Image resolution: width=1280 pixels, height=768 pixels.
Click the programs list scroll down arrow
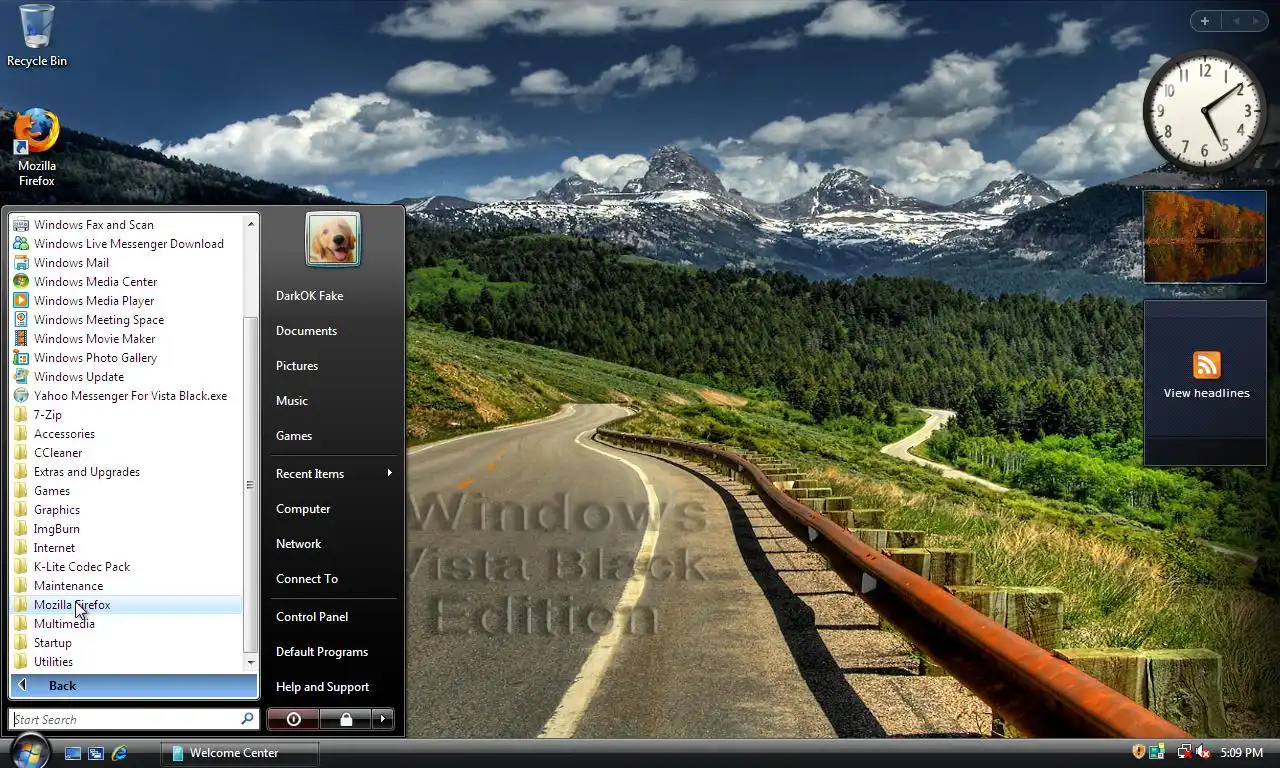250,662
